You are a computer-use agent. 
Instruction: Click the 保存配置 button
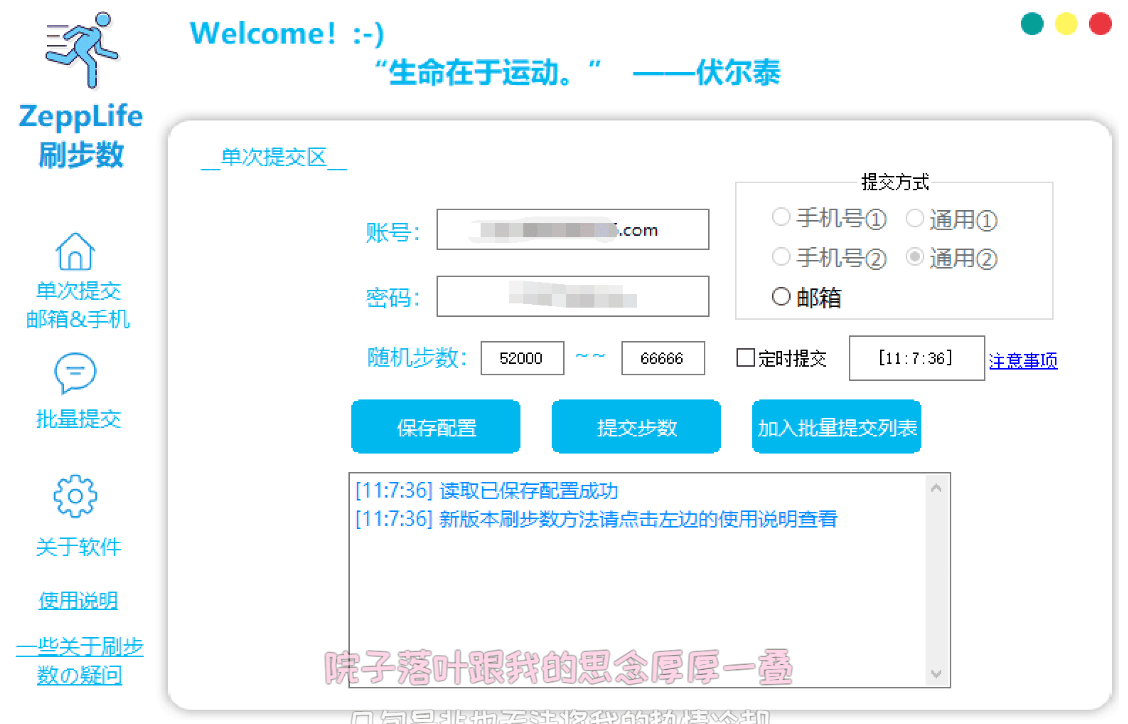point(435,426)
